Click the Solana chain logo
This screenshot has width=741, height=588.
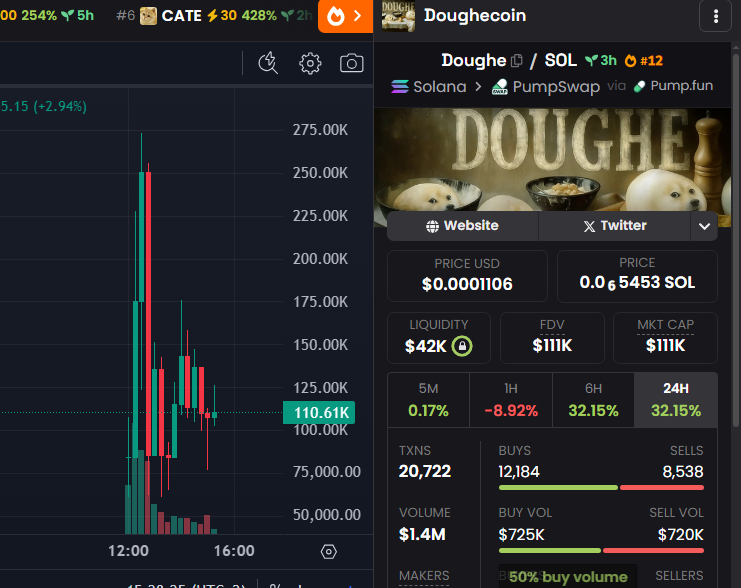400,86
